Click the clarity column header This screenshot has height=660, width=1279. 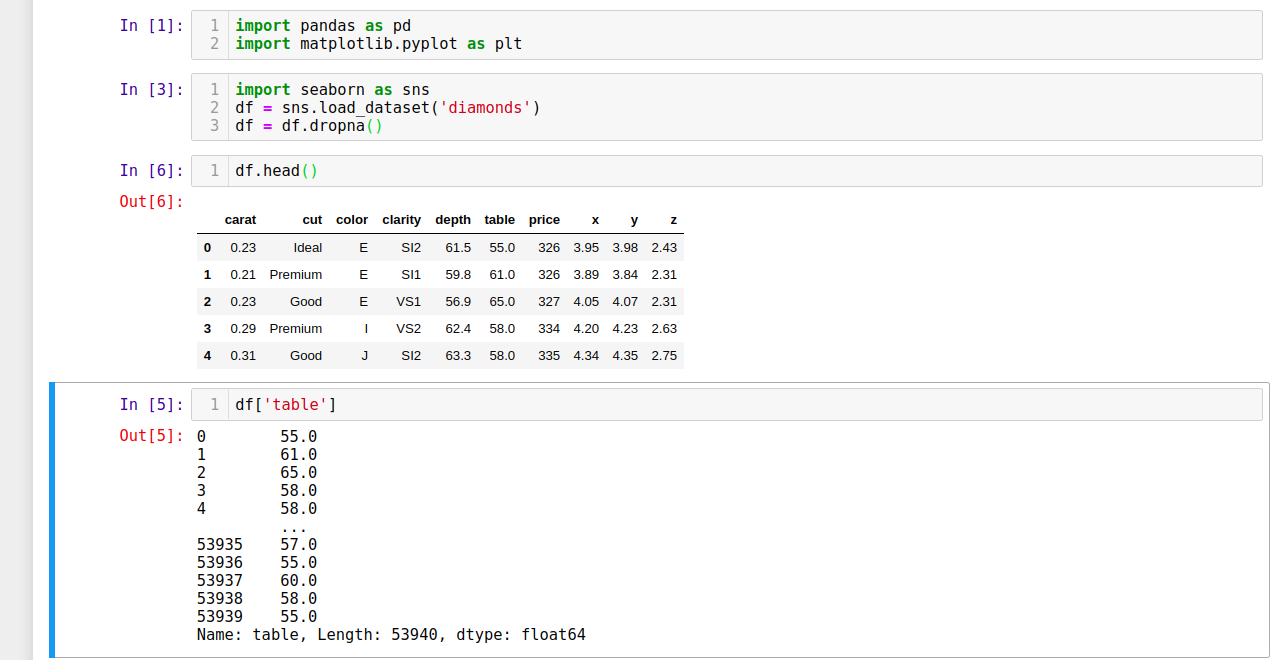point(401,220)
